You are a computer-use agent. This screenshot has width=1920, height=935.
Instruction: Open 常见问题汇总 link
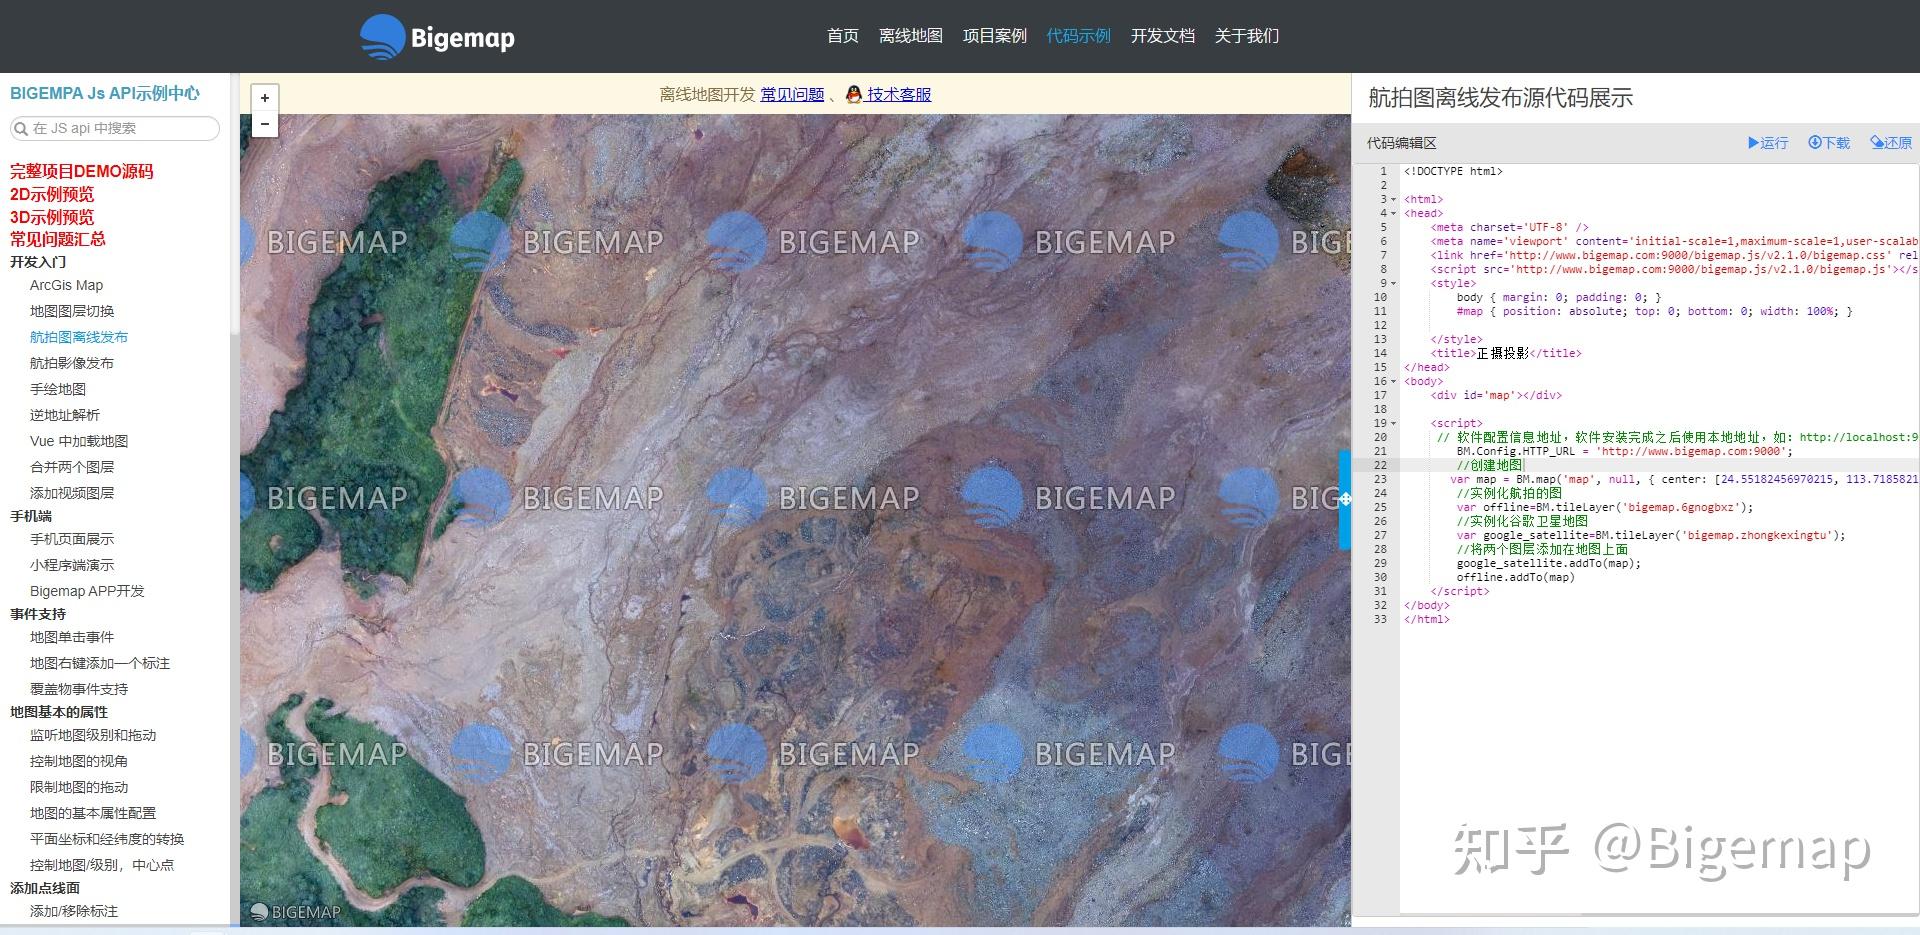point(58,239)
